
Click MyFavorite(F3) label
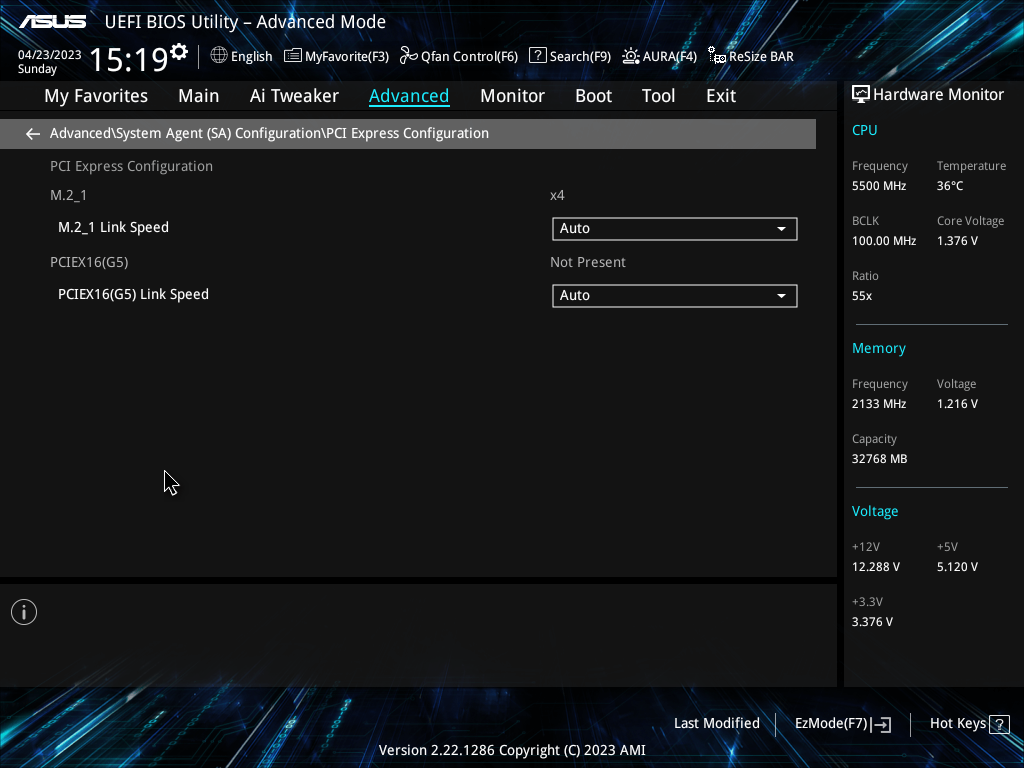coord(347,57)
